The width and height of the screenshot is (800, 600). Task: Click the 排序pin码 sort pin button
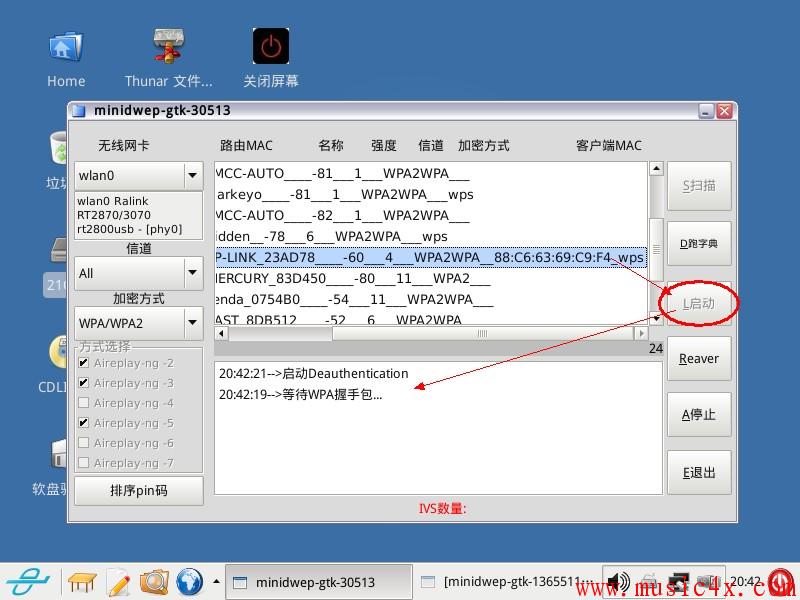pos(139,491)
